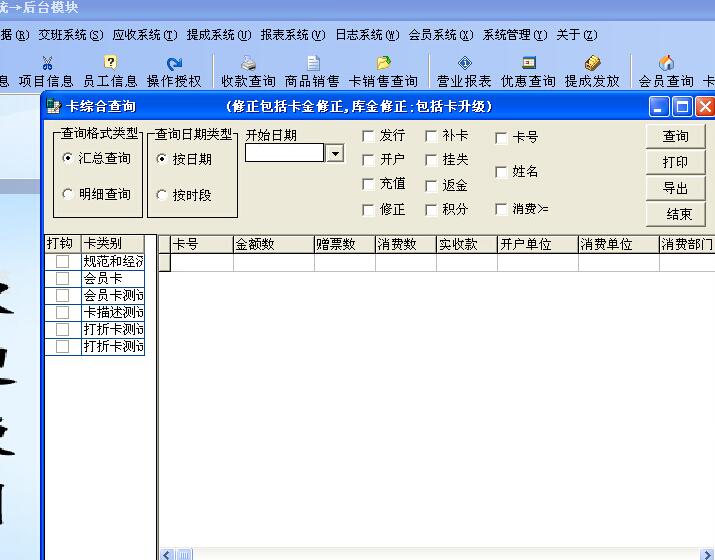Screen dimensions: 715x560
Task: Click the 消费单位 column header
Action: 619,244
